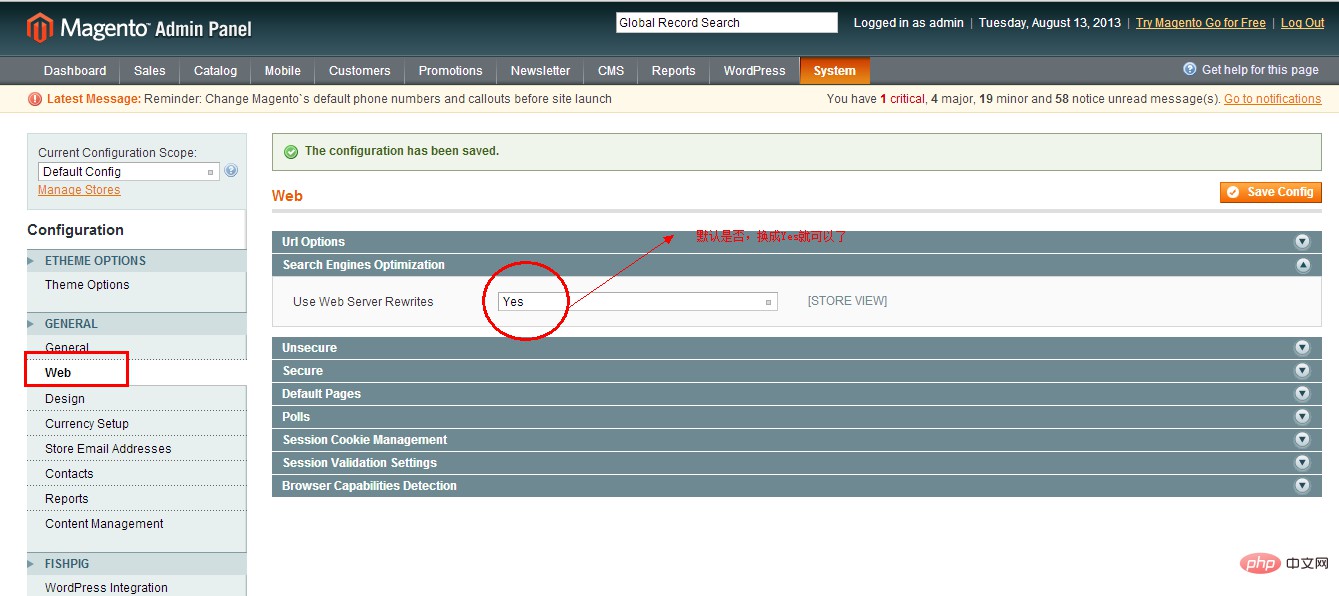Click the Save Config button
1339x596 pixels.
[1271, 192]
